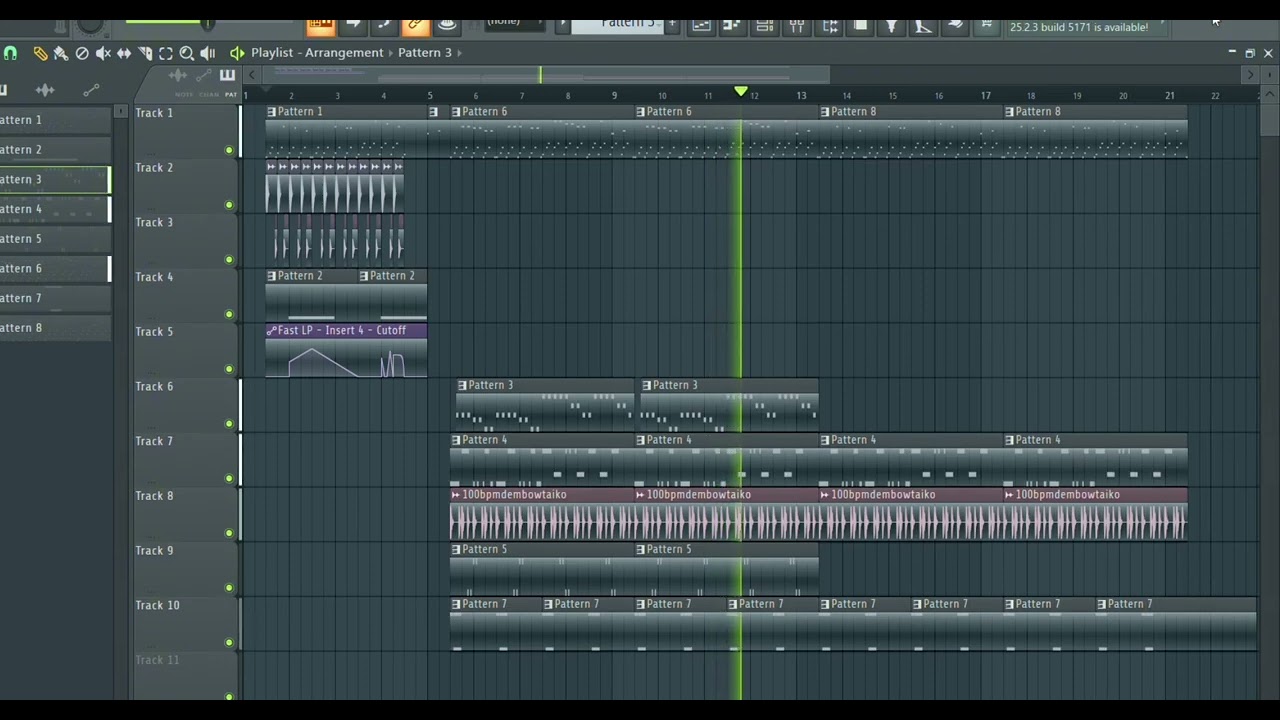Expand the arrow after Arrangement breadcrumb
Screen dimensions: 1280x720
pos(390,53)
